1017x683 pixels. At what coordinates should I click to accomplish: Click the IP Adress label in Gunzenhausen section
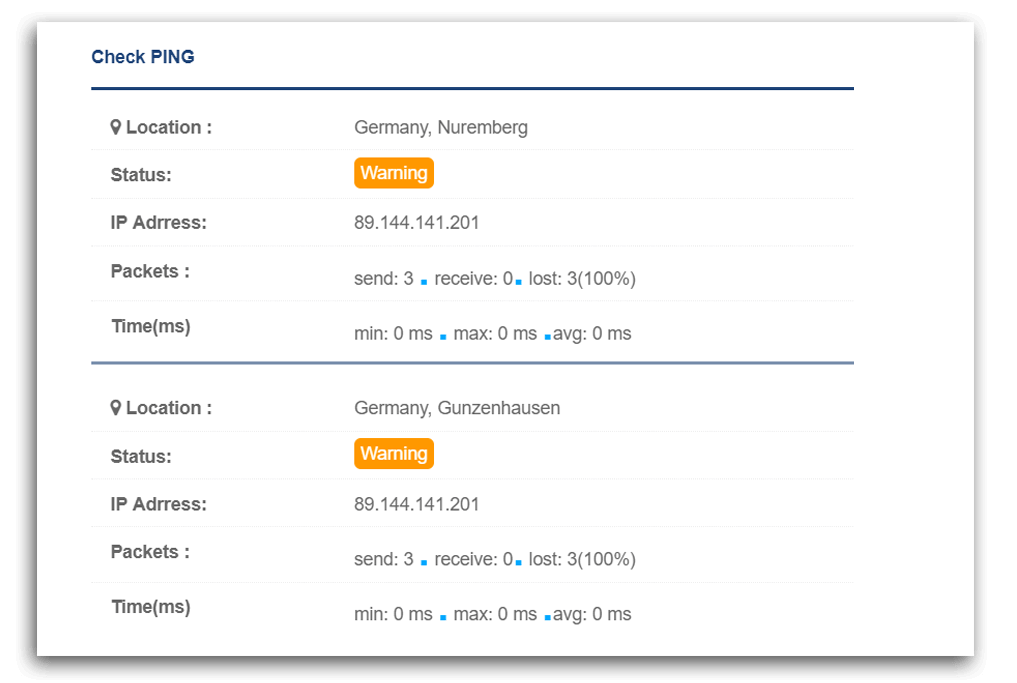(158, 504)
